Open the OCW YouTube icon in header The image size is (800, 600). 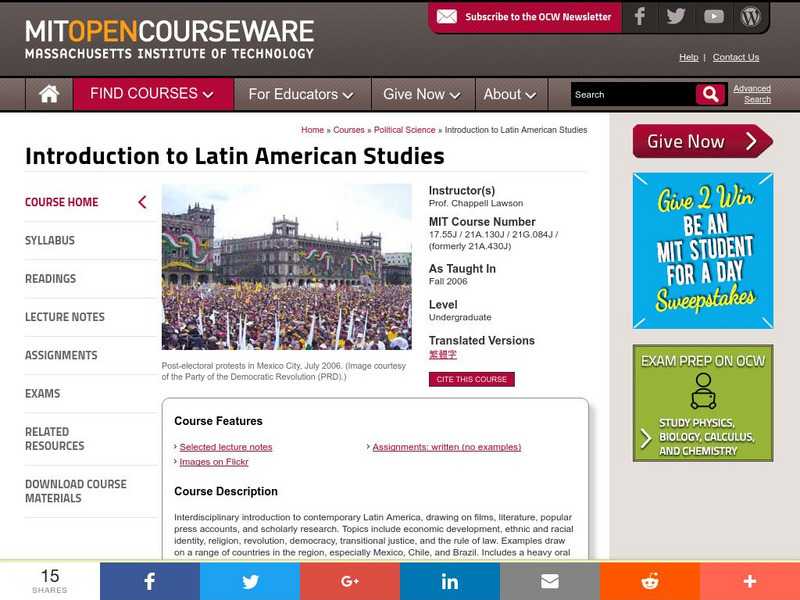tap(713, 16)
